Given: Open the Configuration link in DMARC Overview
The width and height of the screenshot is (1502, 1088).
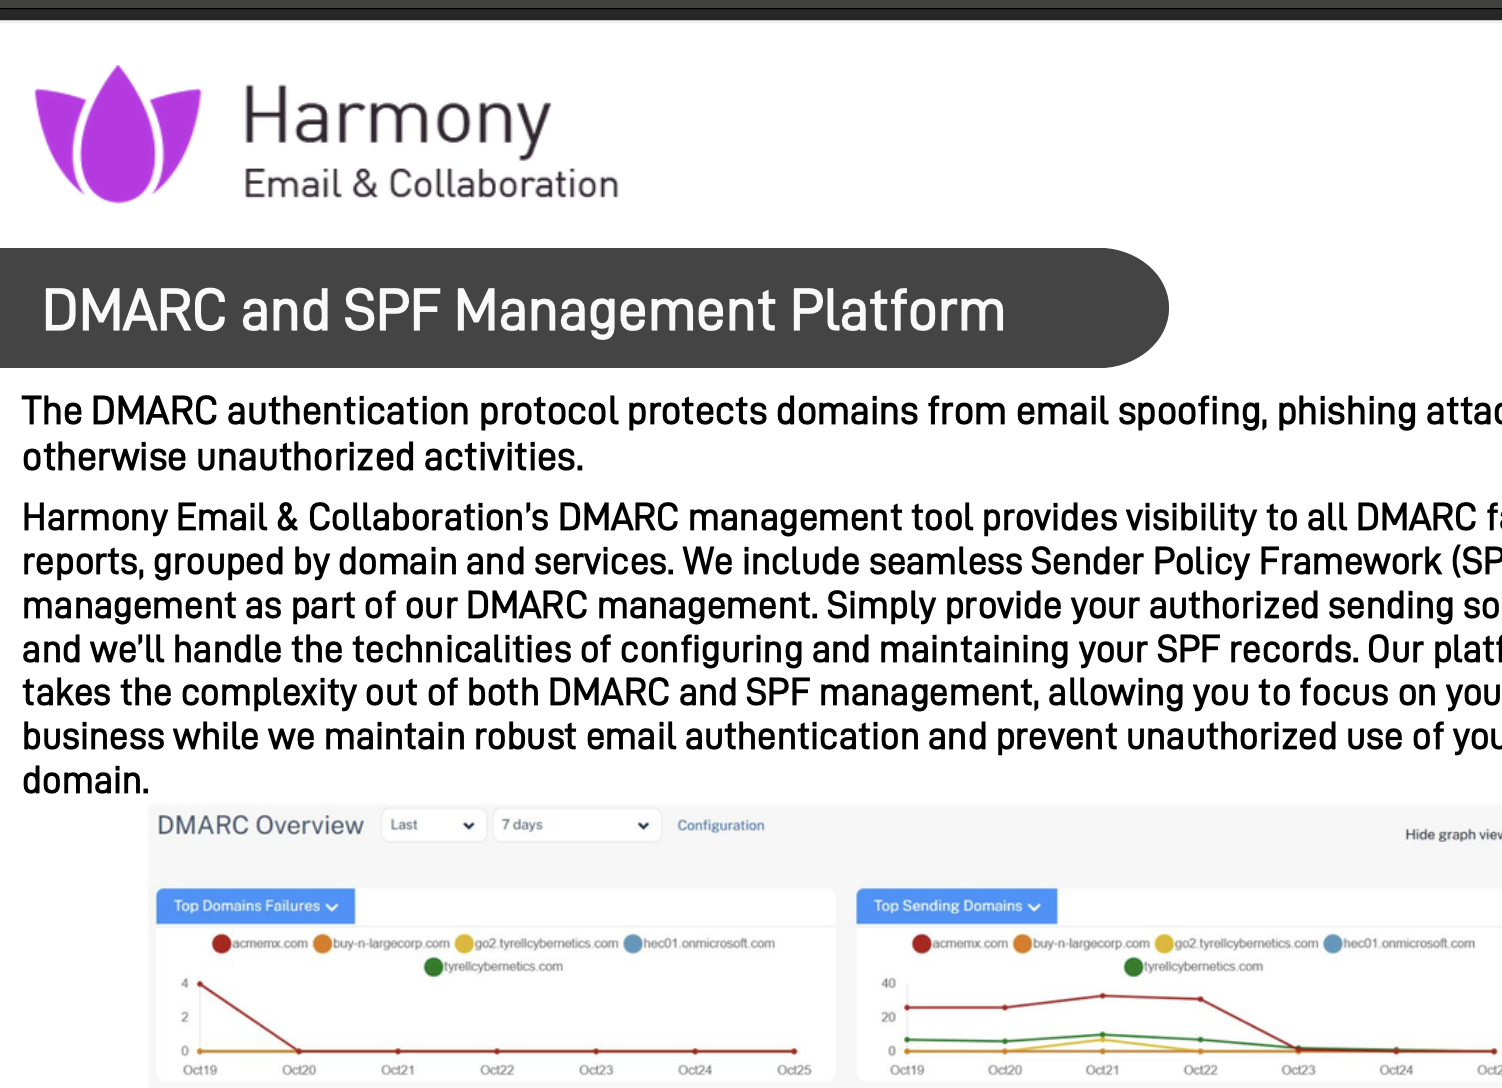Looking at the screenshot, I should pos(720,825).
